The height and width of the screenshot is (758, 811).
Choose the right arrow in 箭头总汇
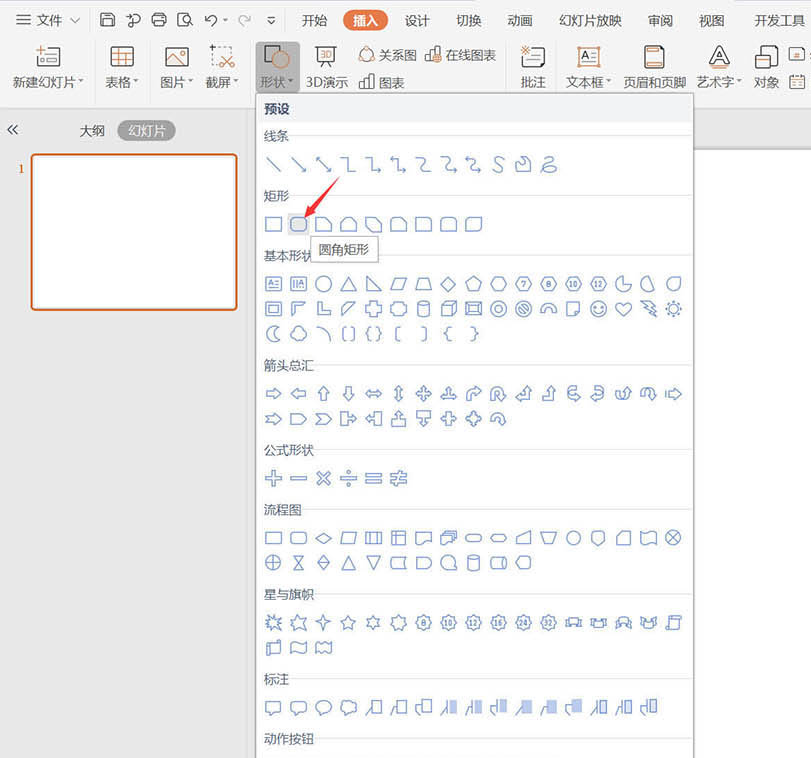tap(273, 394)
